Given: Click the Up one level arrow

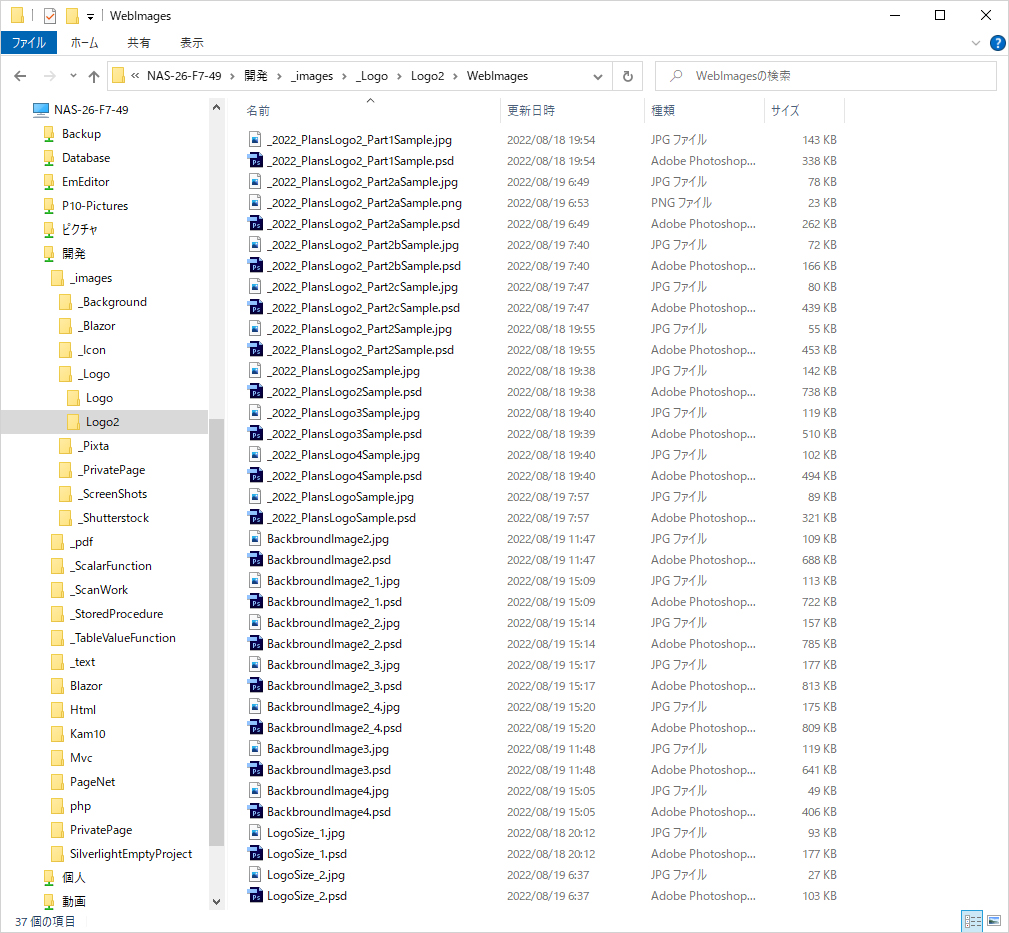Looking at the screenshot, I should coord(94,76).
